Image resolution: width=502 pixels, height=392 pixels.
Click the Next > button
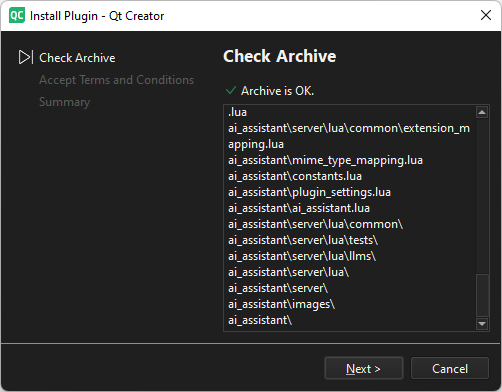click(x=364, y=368)
